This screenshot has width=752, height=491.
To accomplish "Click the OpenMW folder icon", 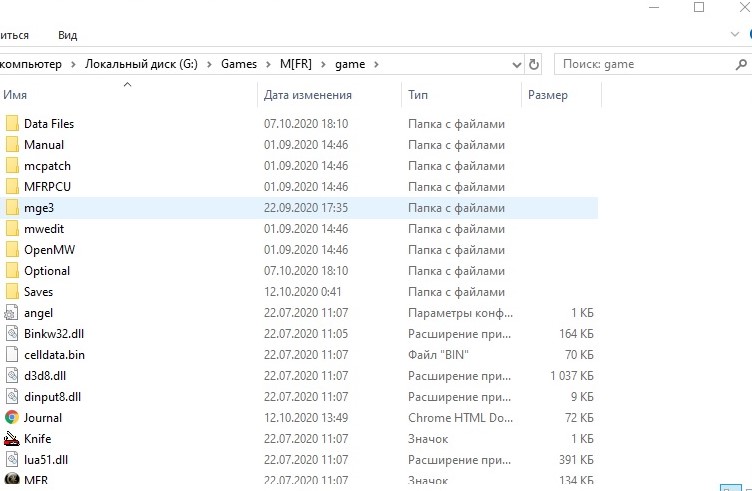I will pos(12,250).
